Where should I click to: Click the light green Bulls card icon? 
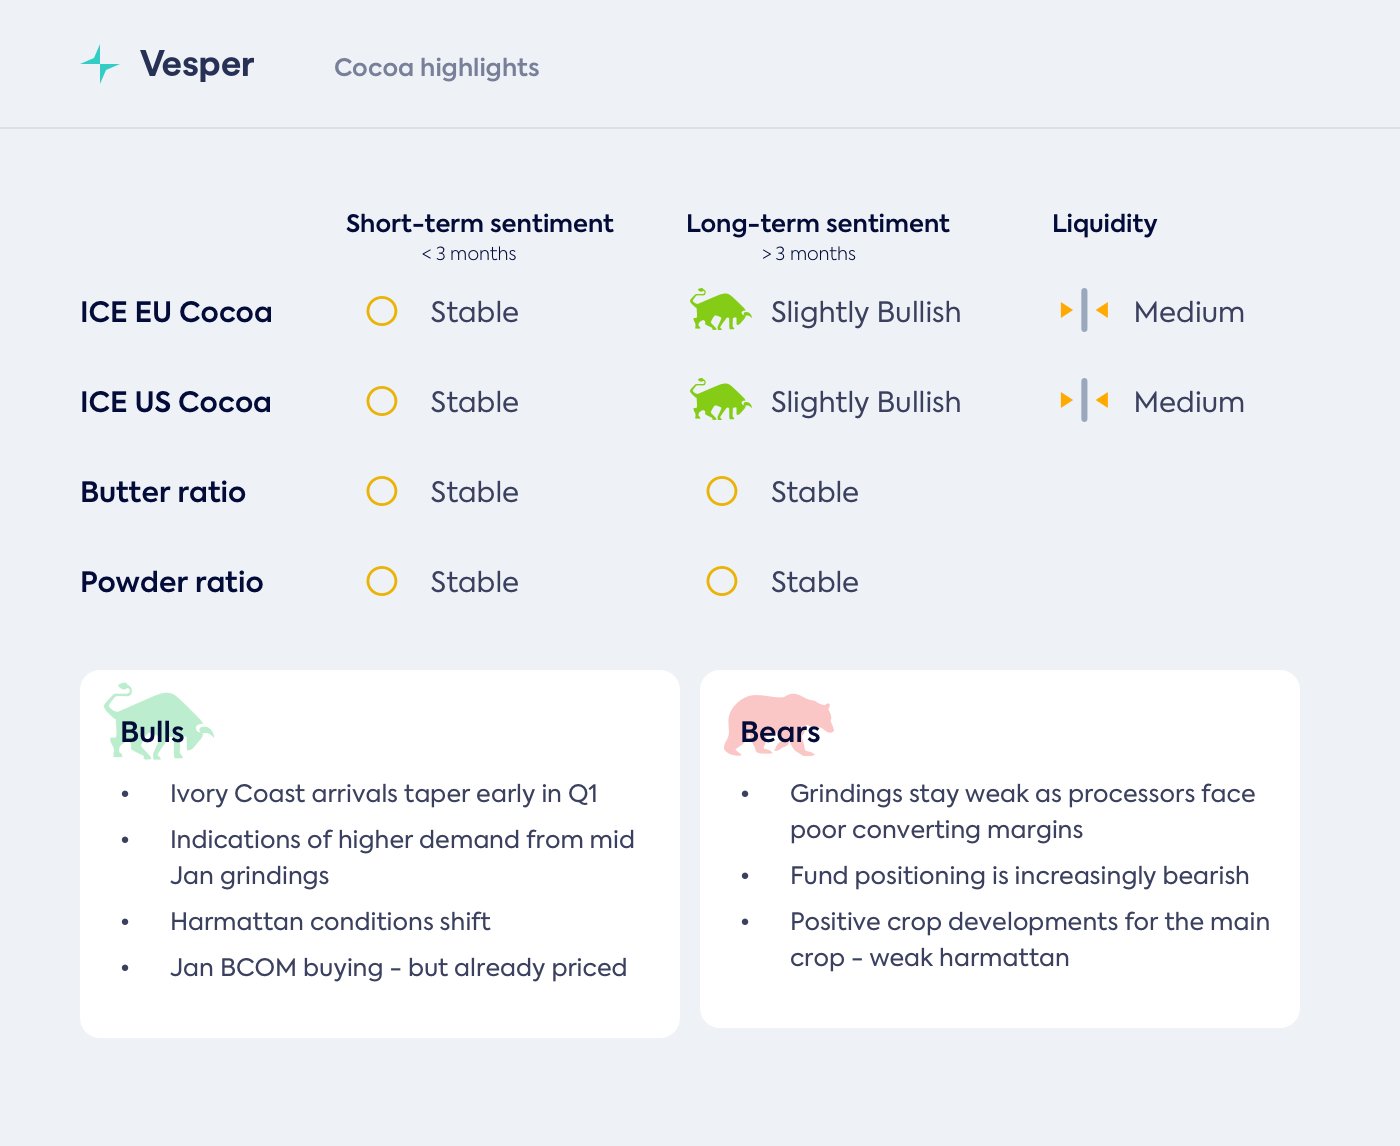pos(157,722)
